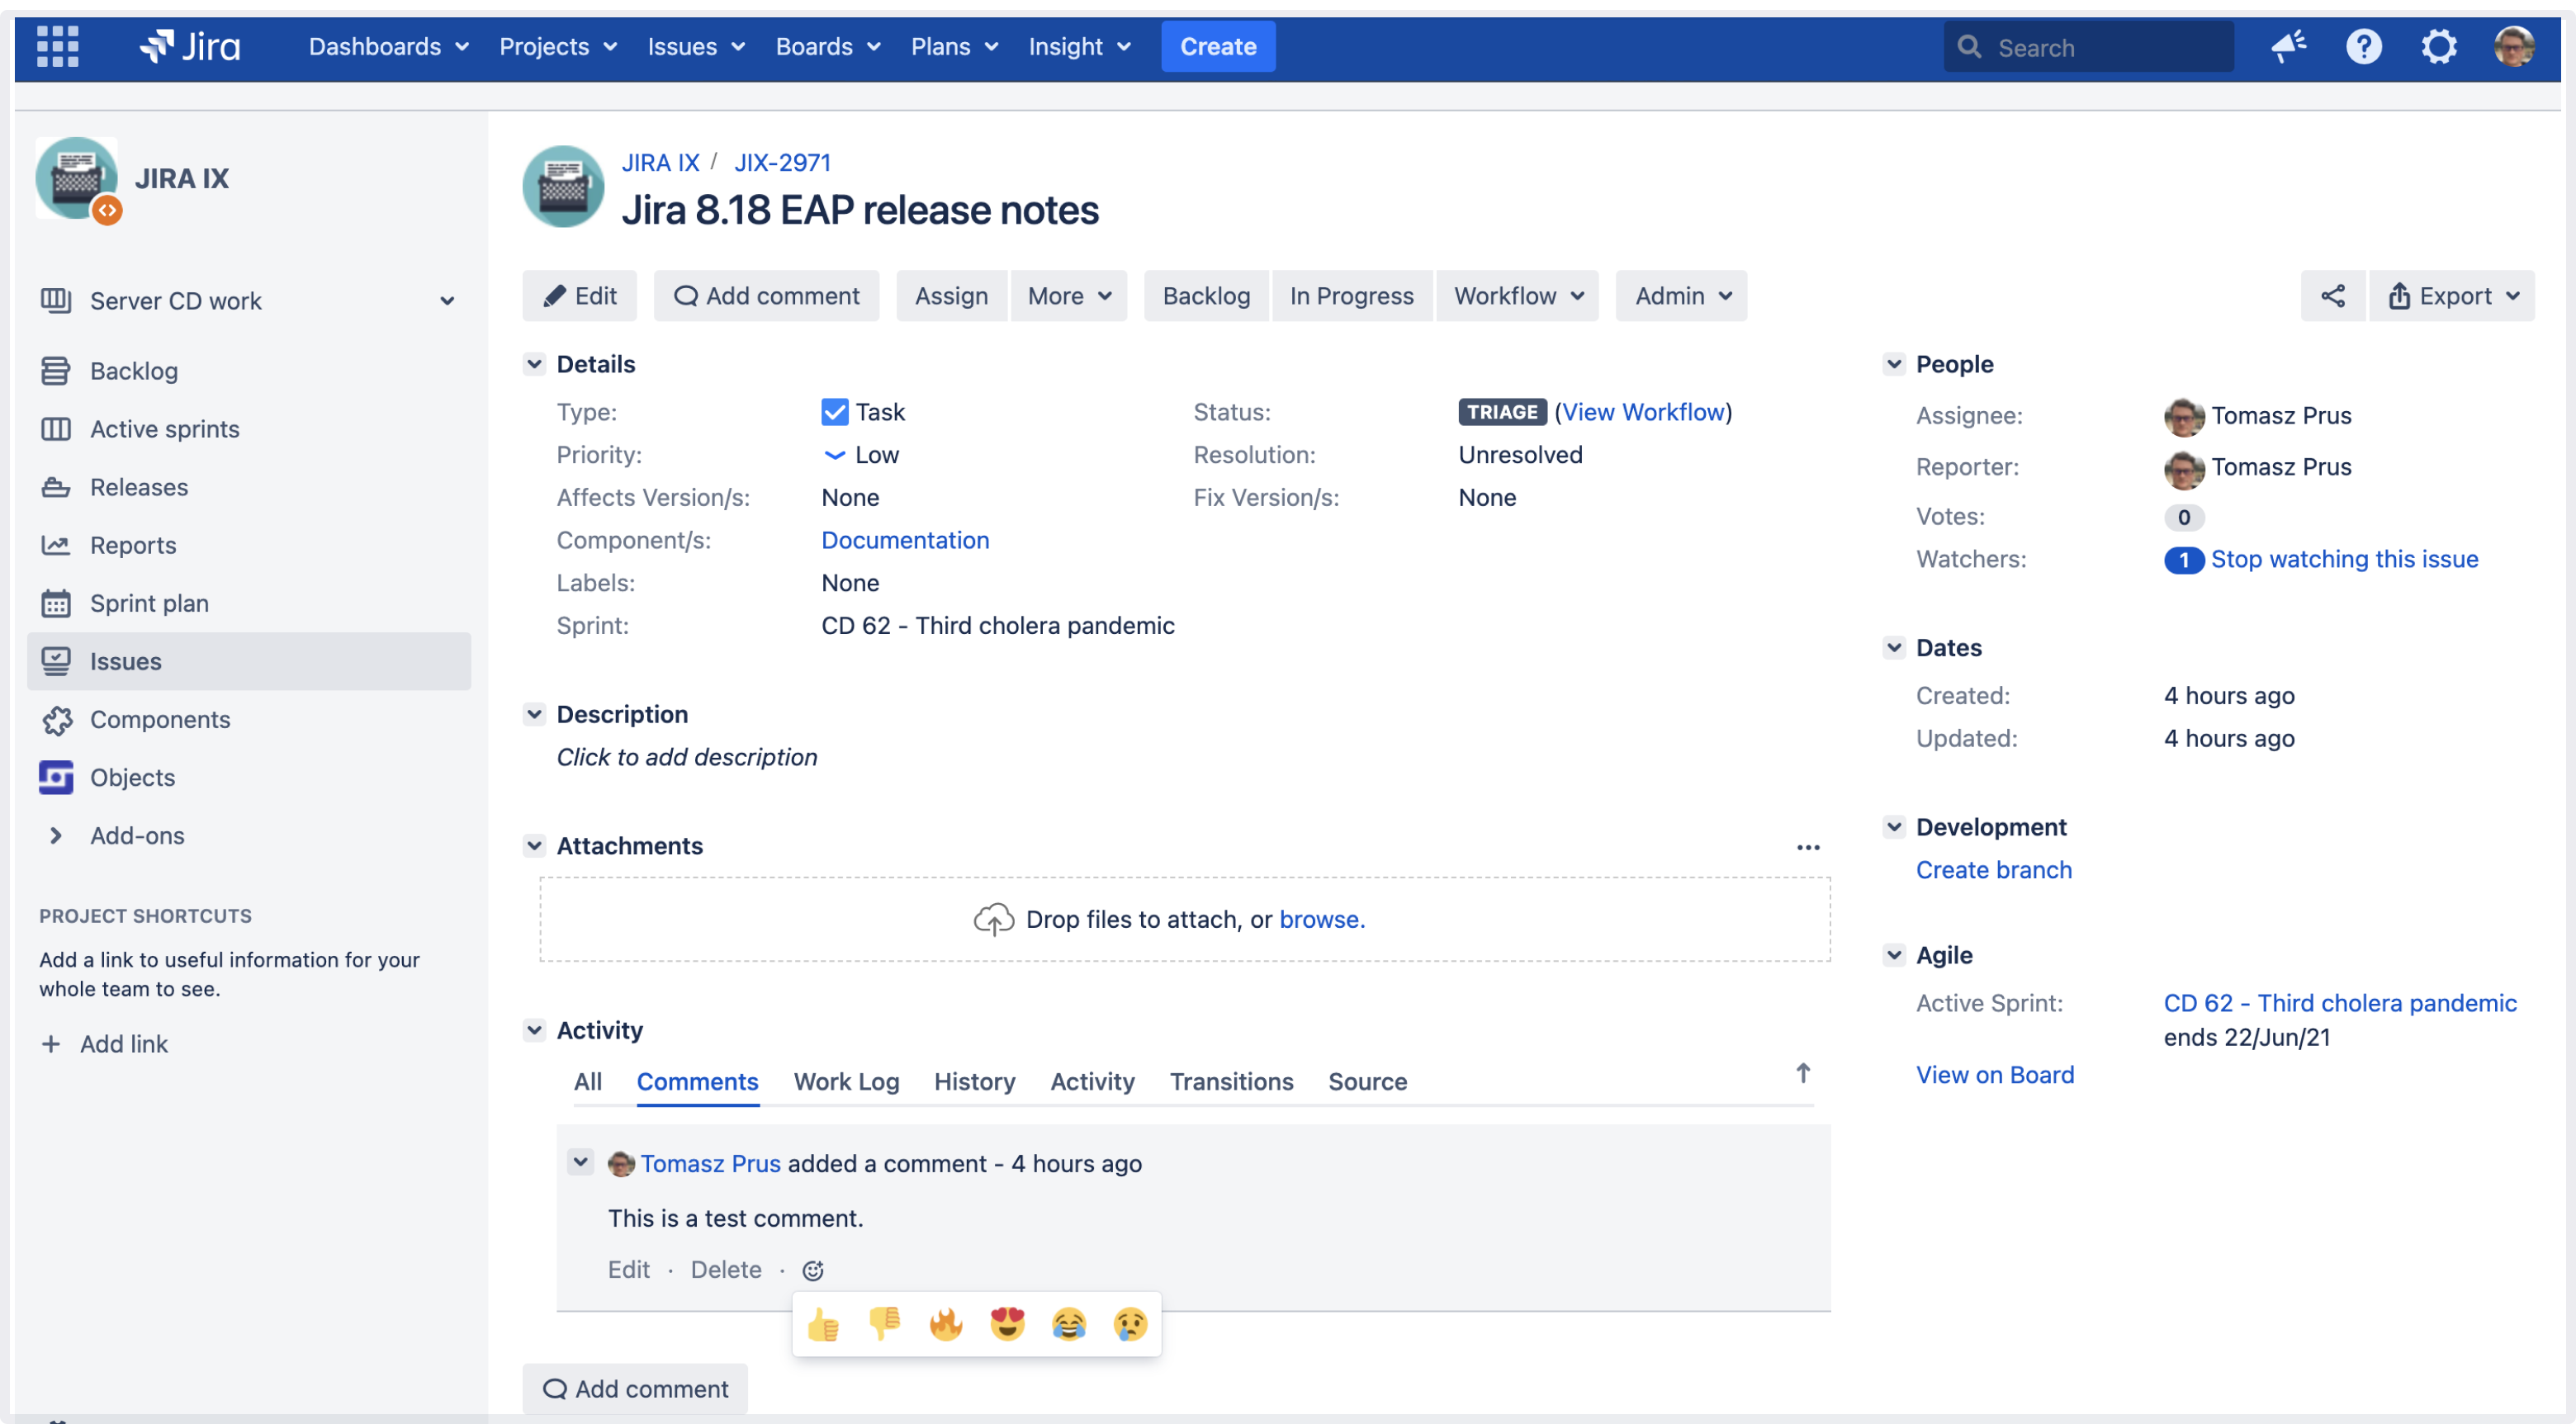Click the Edit issue button
This screenshot has width=2576, height=1424.
(x=579, y=295)
